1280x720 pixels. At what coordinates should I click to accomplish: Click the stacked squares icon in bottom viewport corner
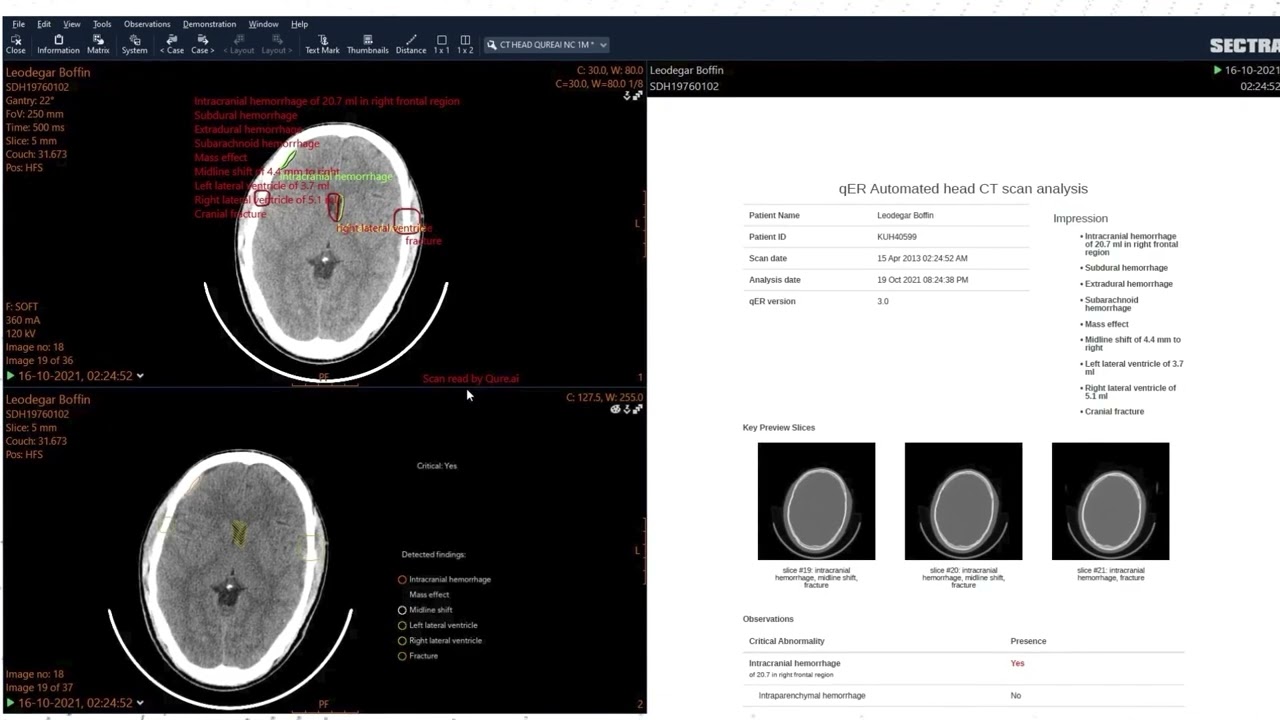coord(637,409)
